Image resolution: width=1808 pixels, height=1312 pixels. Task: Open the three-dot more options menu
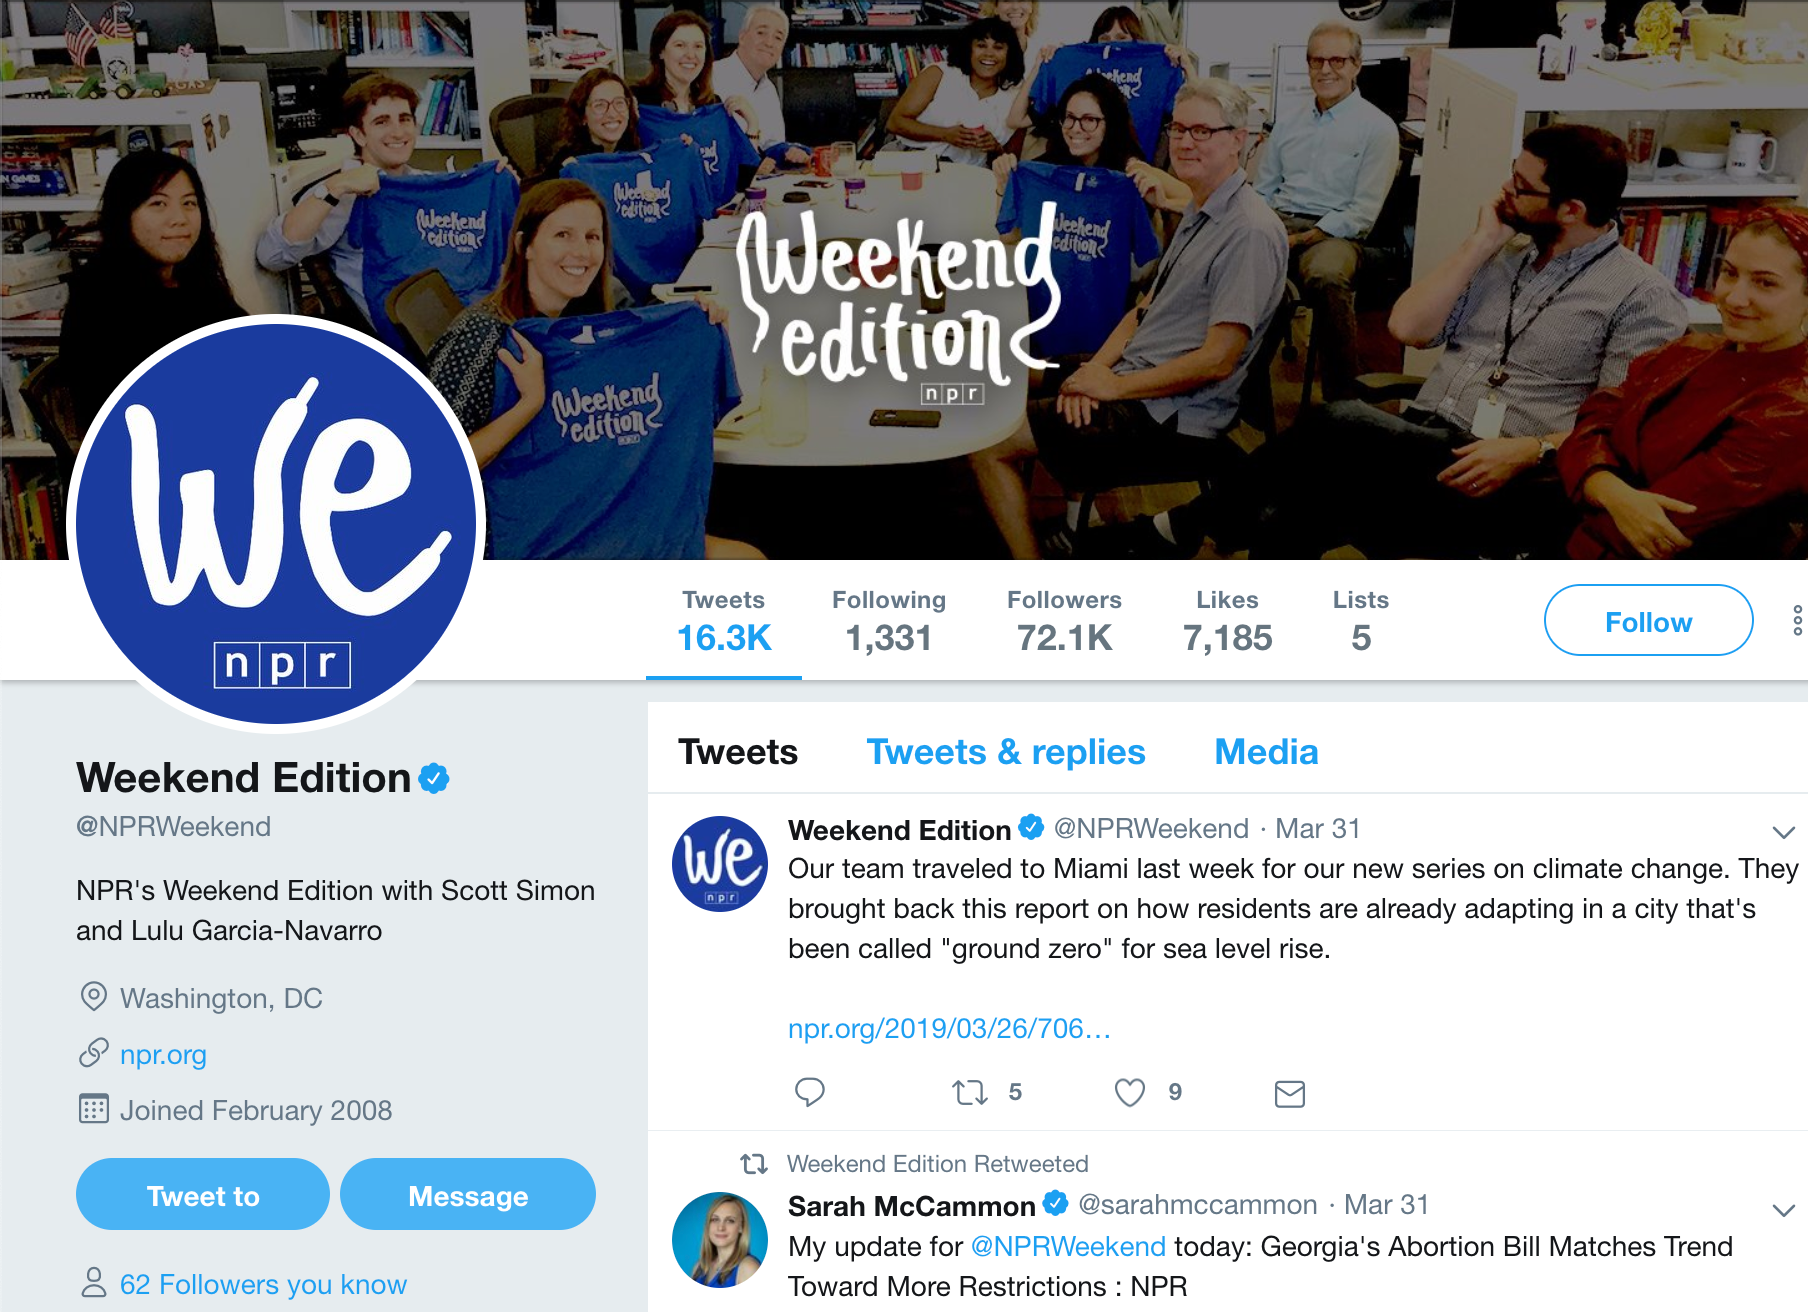1797,621
